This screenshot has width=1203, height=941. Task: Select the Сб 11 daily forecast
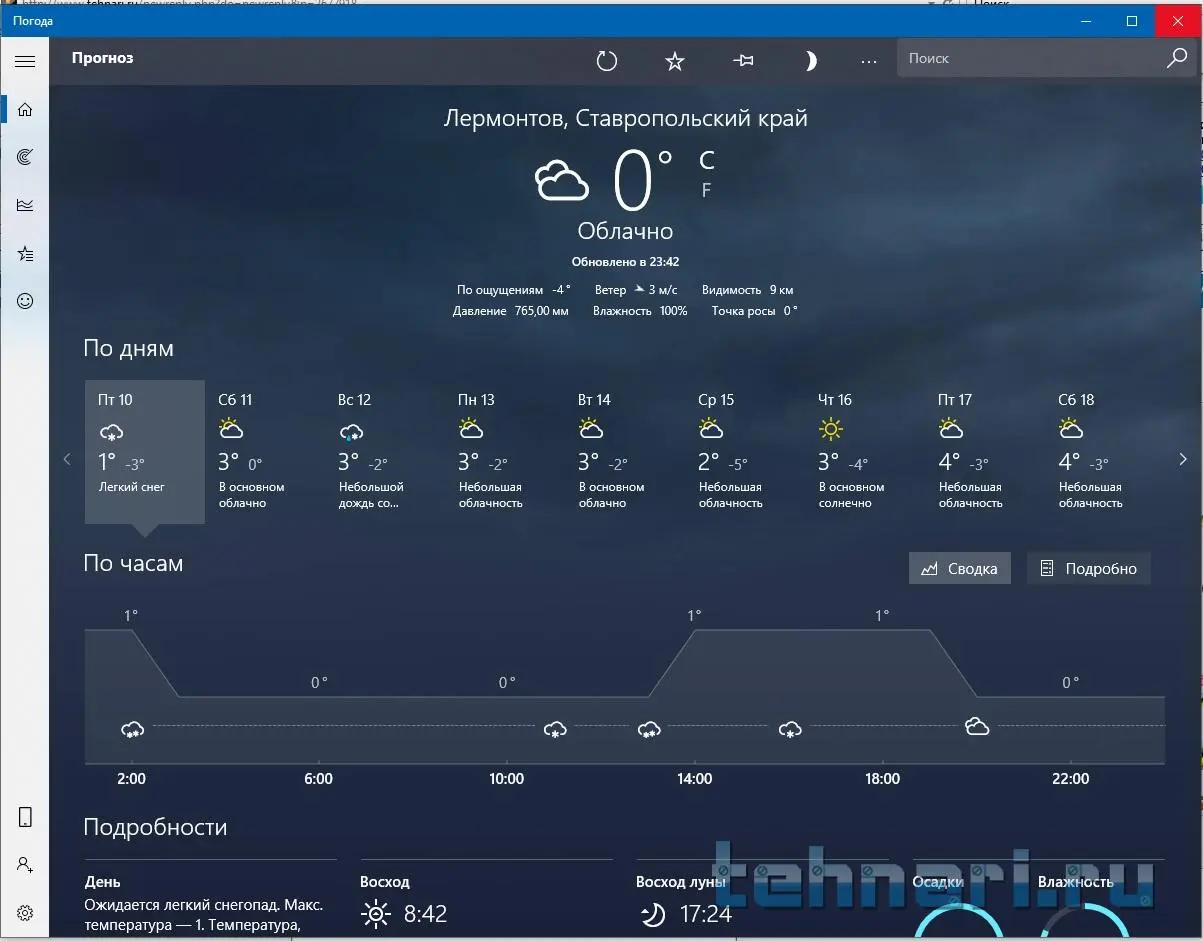(x=265, y=452)
